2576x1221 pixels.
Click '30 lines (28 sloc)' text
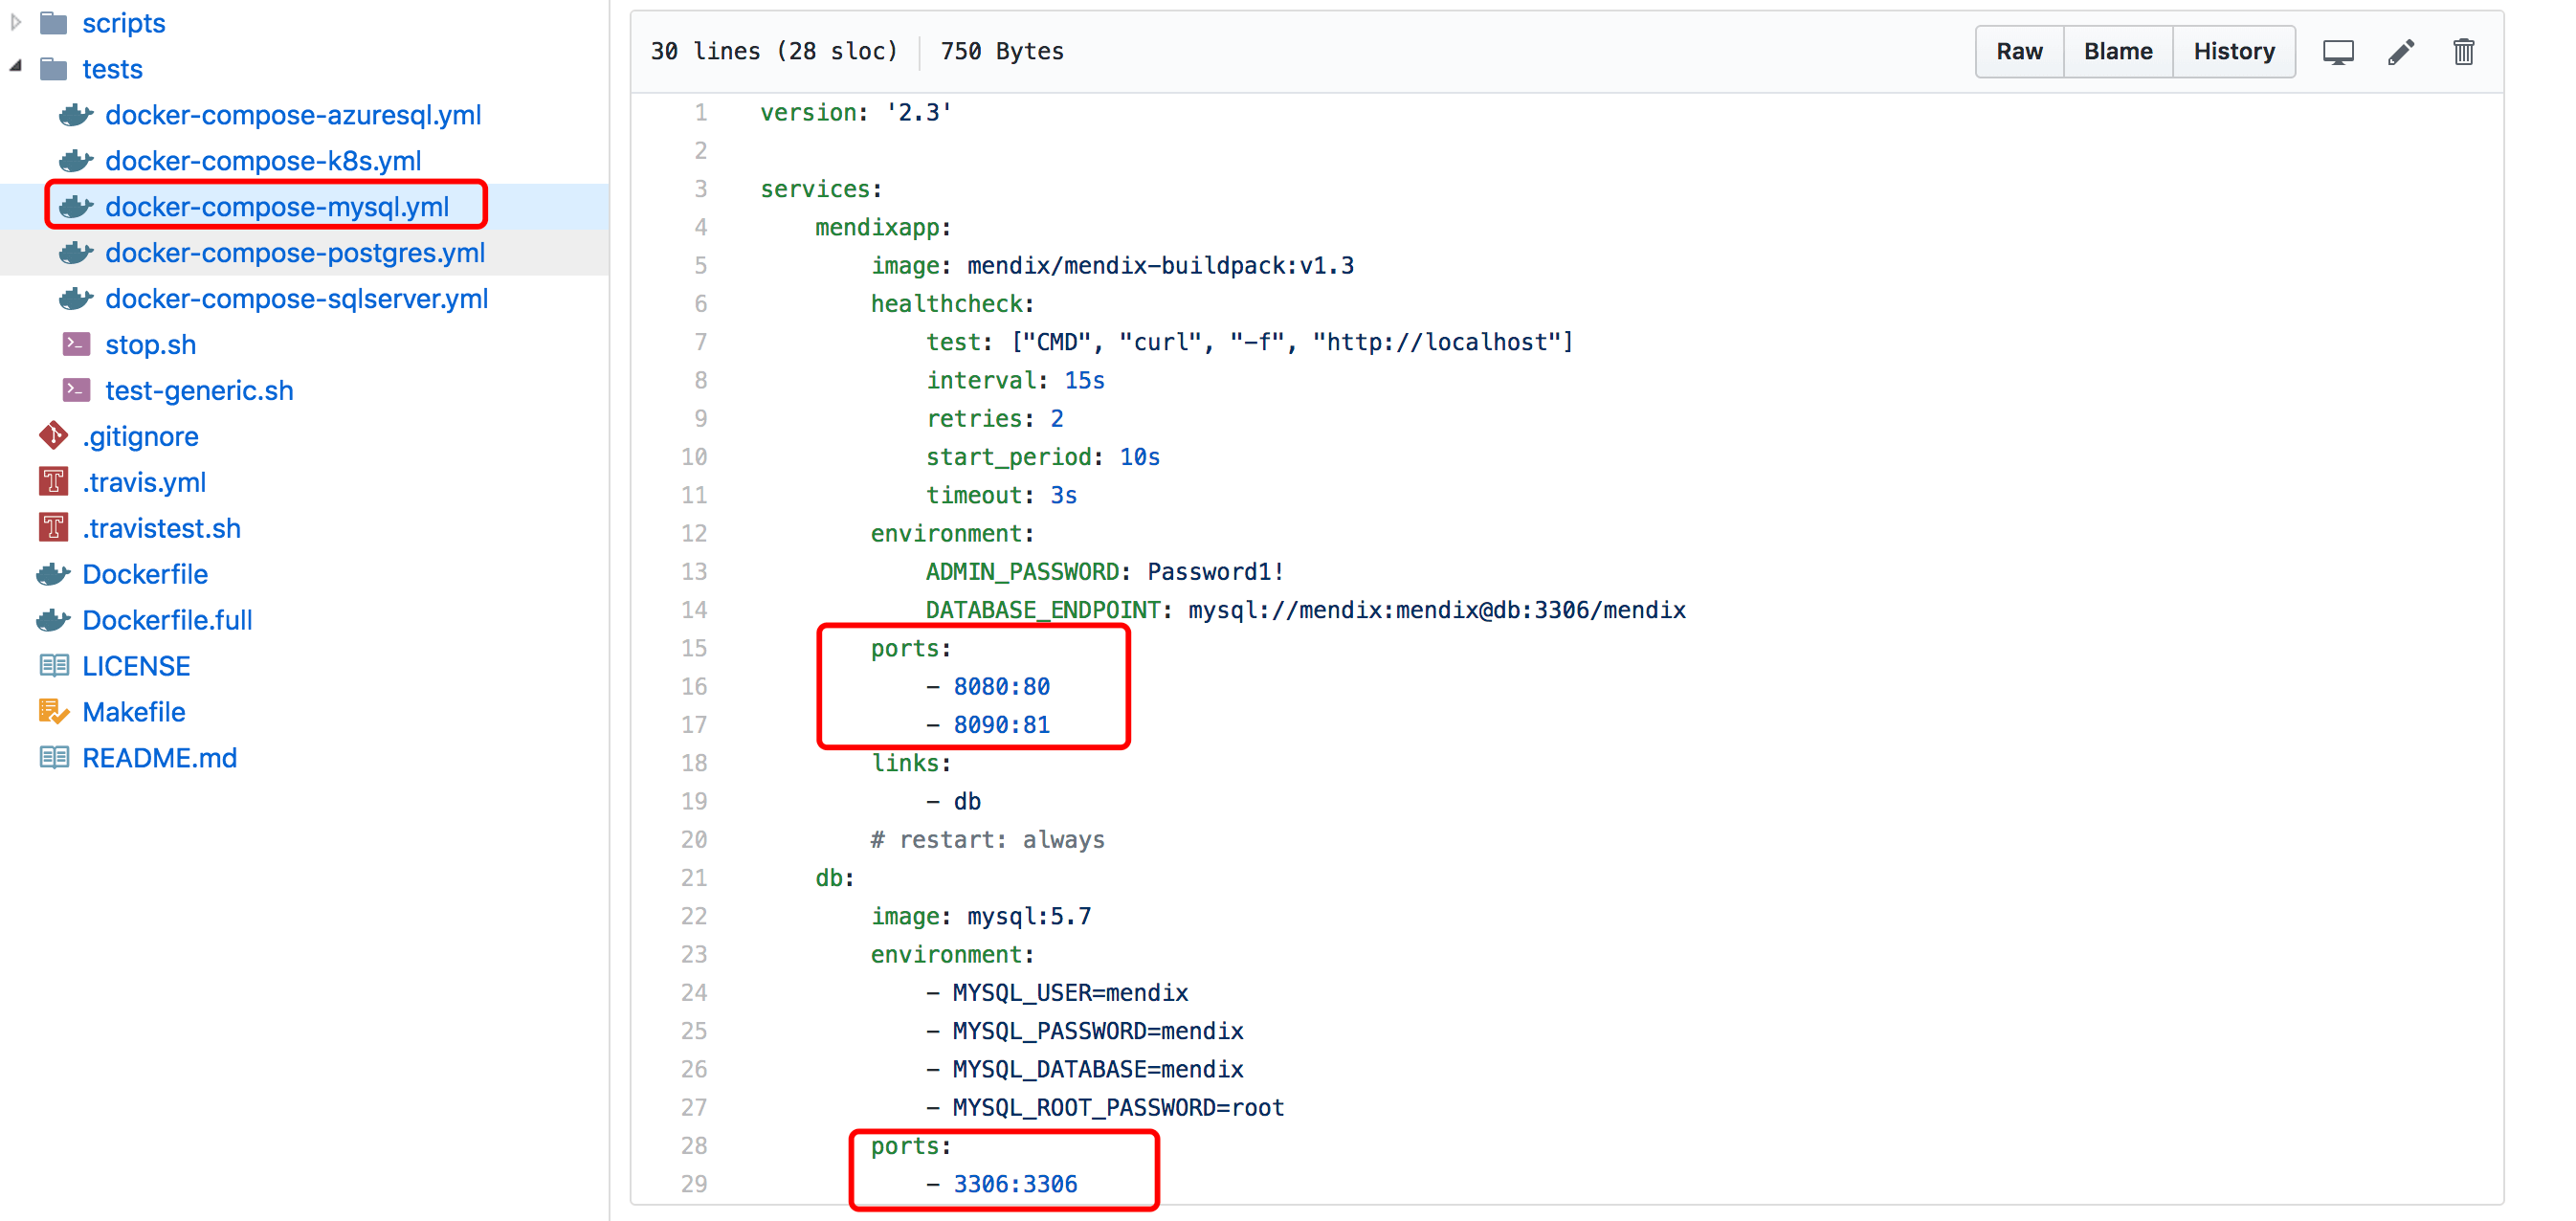(774, 52)
